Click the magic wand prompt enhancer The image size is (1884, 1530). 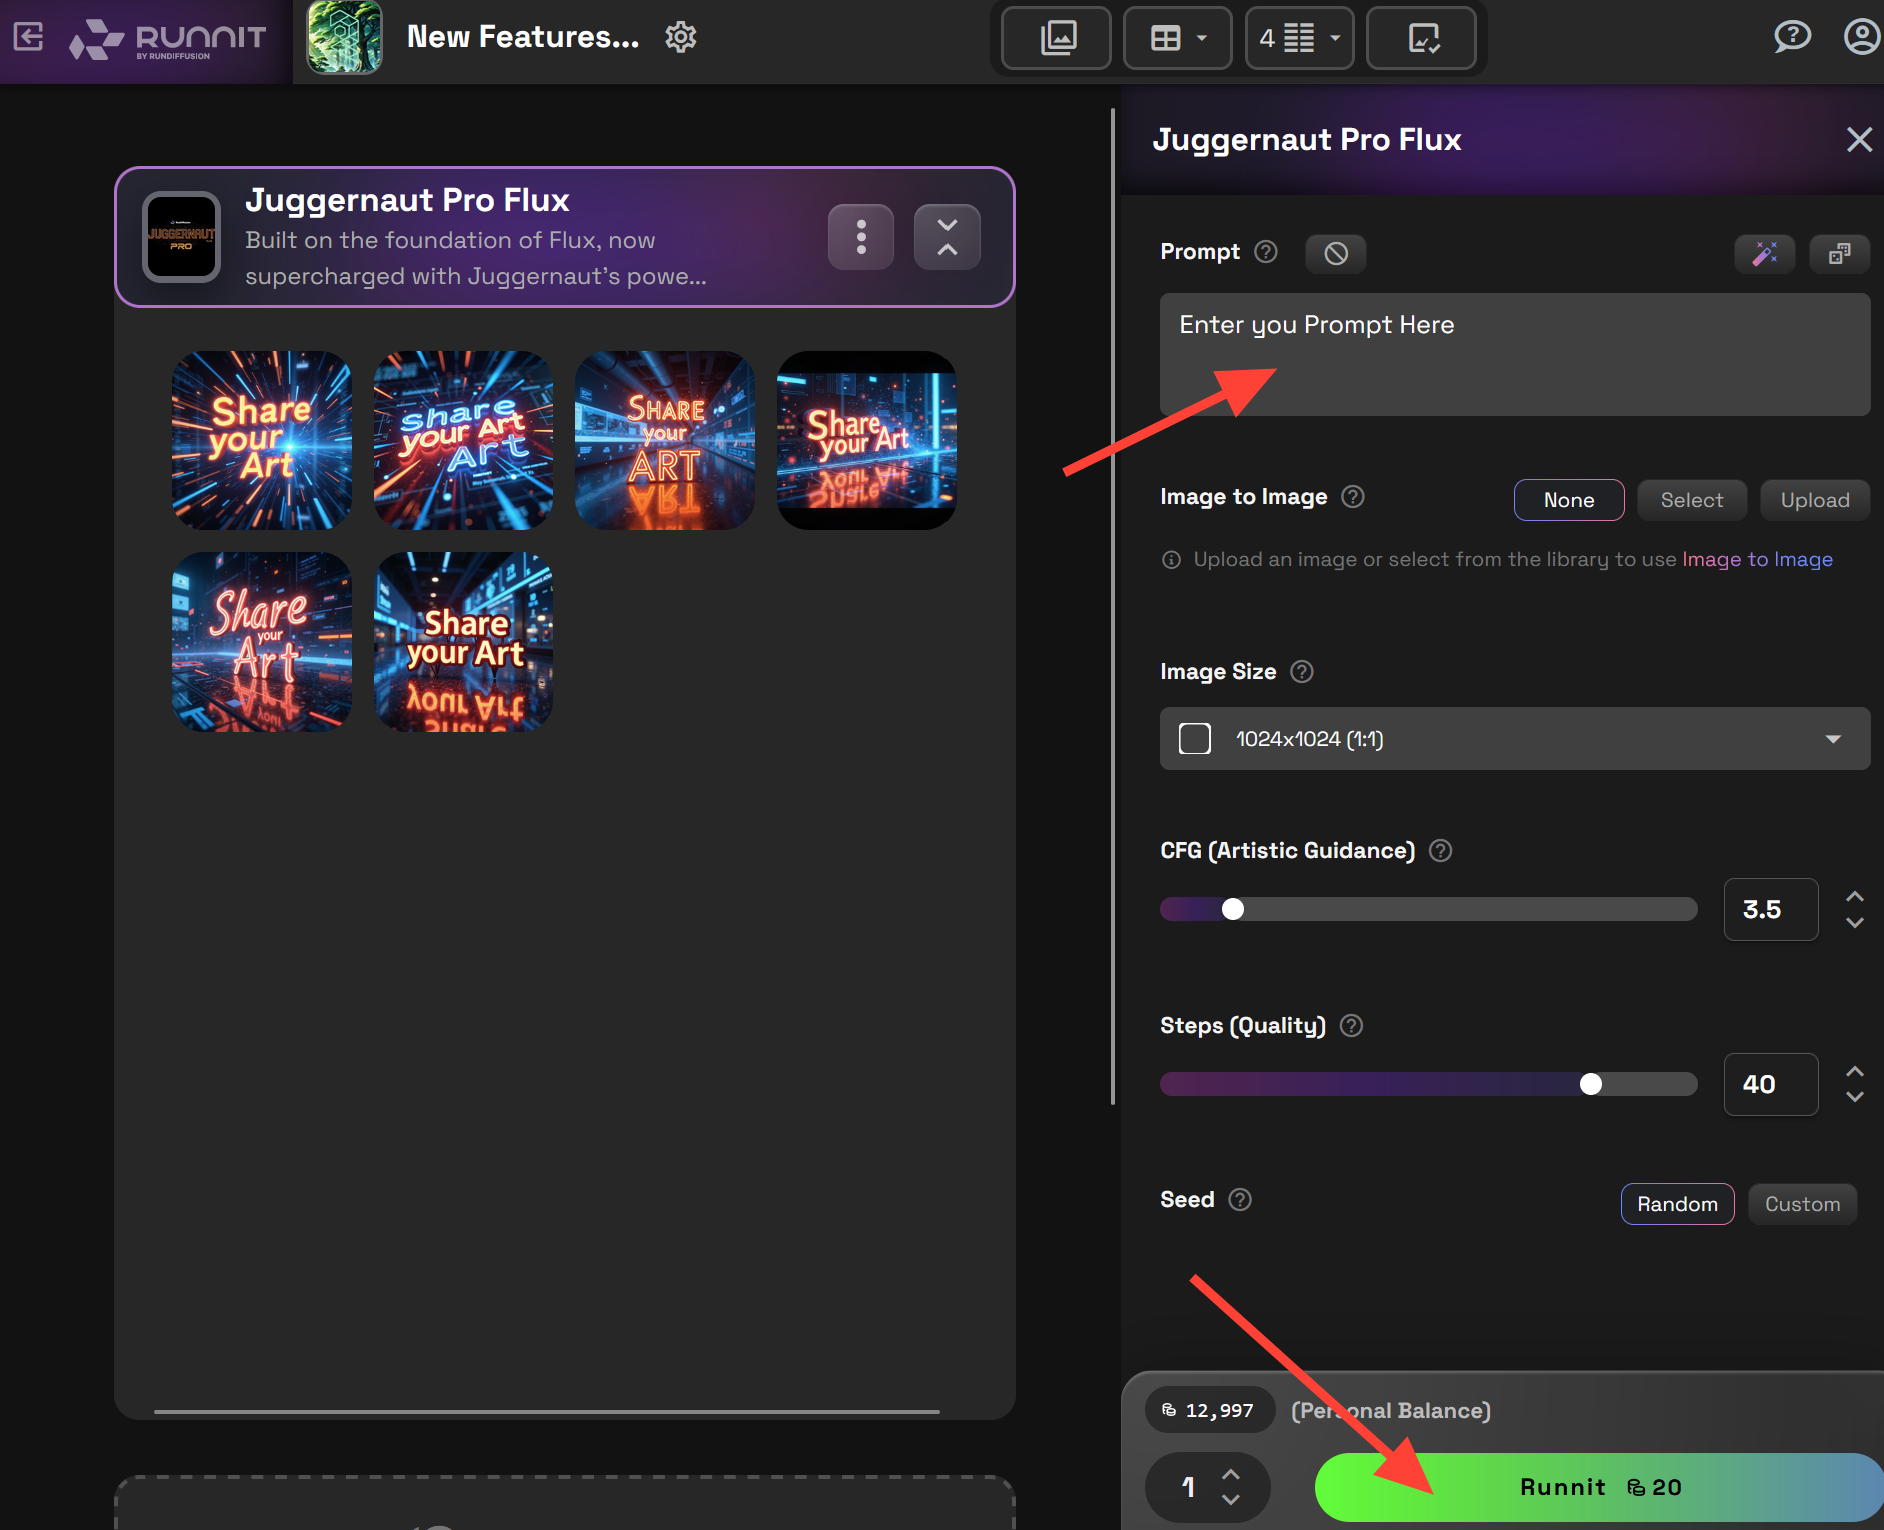coord(1765,253)
